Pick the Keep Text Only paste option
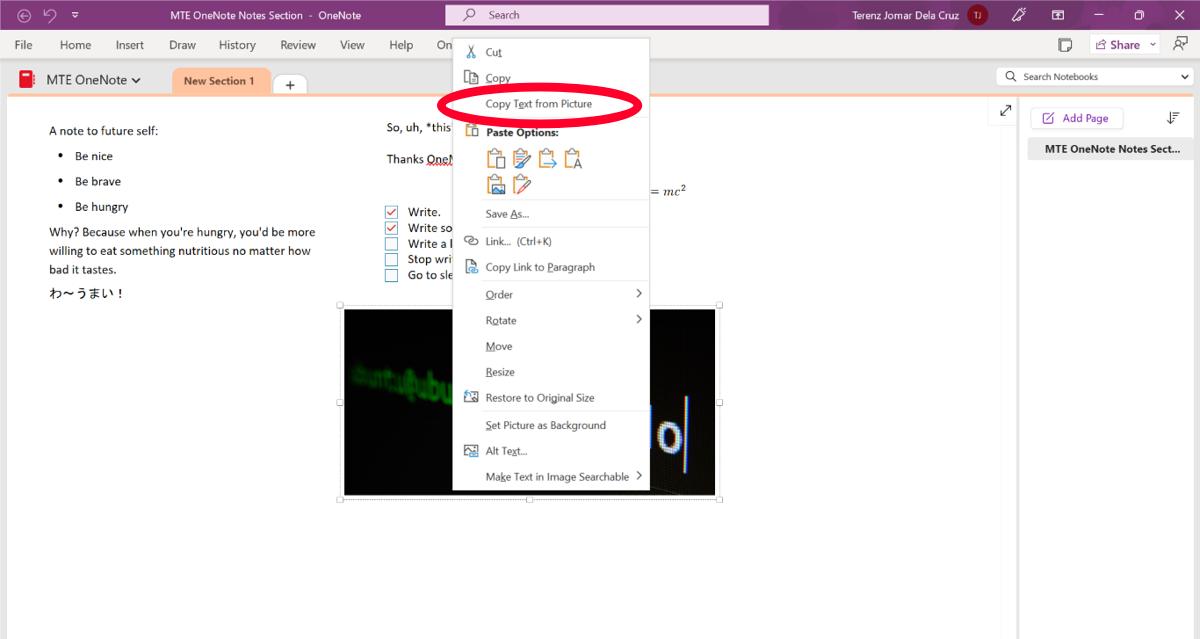Screen dimensions: 1200x639 572,158
